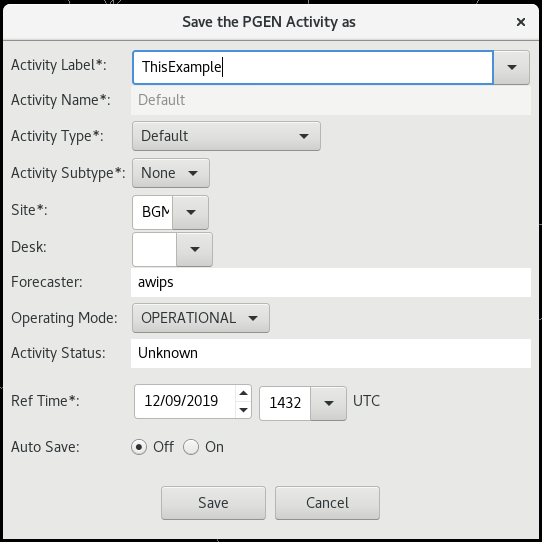Increment the Ref Time date with up arrow
542x542 pixels.
point(243,393)
